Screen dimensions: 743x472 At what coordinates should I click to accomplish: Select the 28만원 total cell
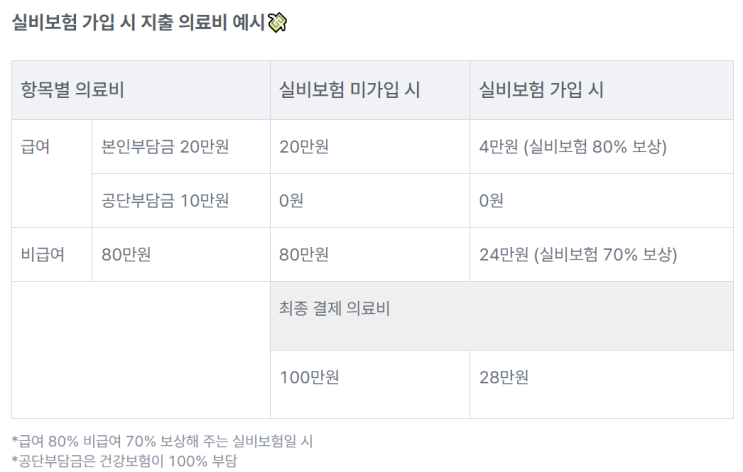601,384
